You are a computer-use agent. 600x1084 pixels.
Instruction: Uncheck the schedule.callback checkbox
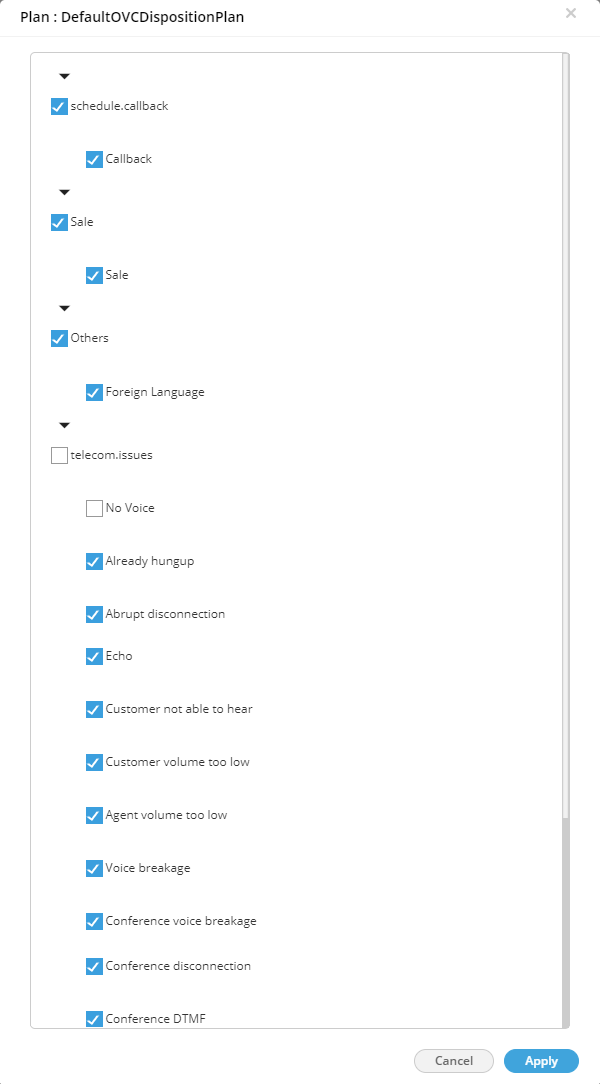tap(59, 105)
